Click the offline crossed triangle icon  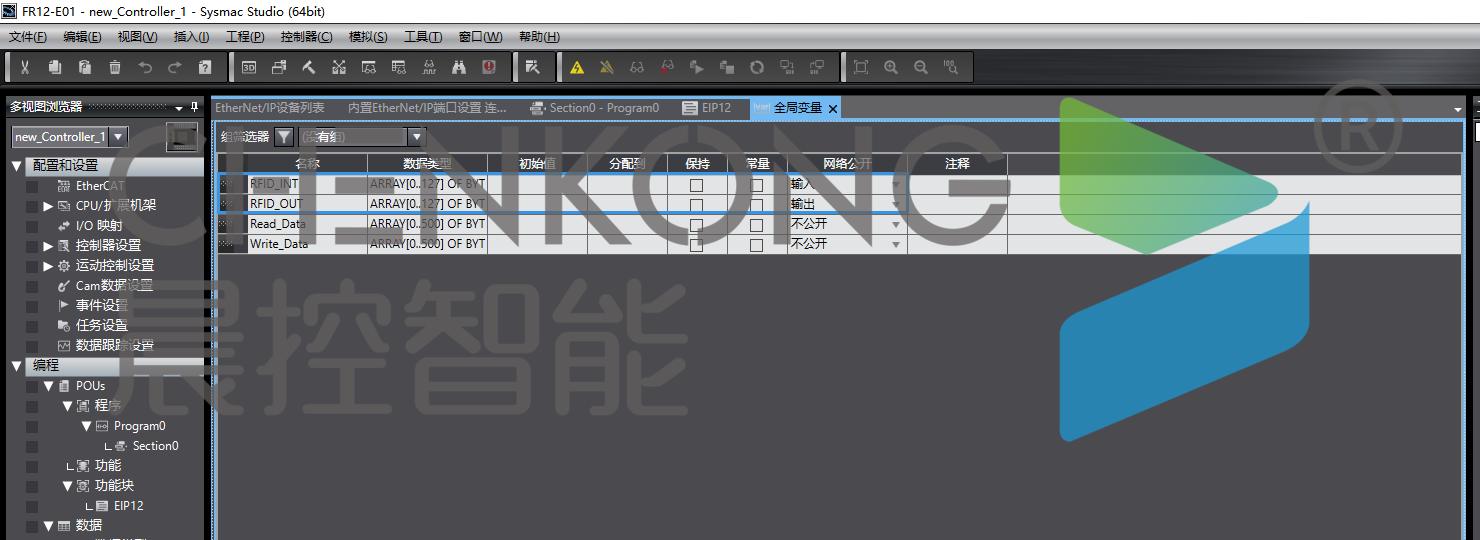607,67
